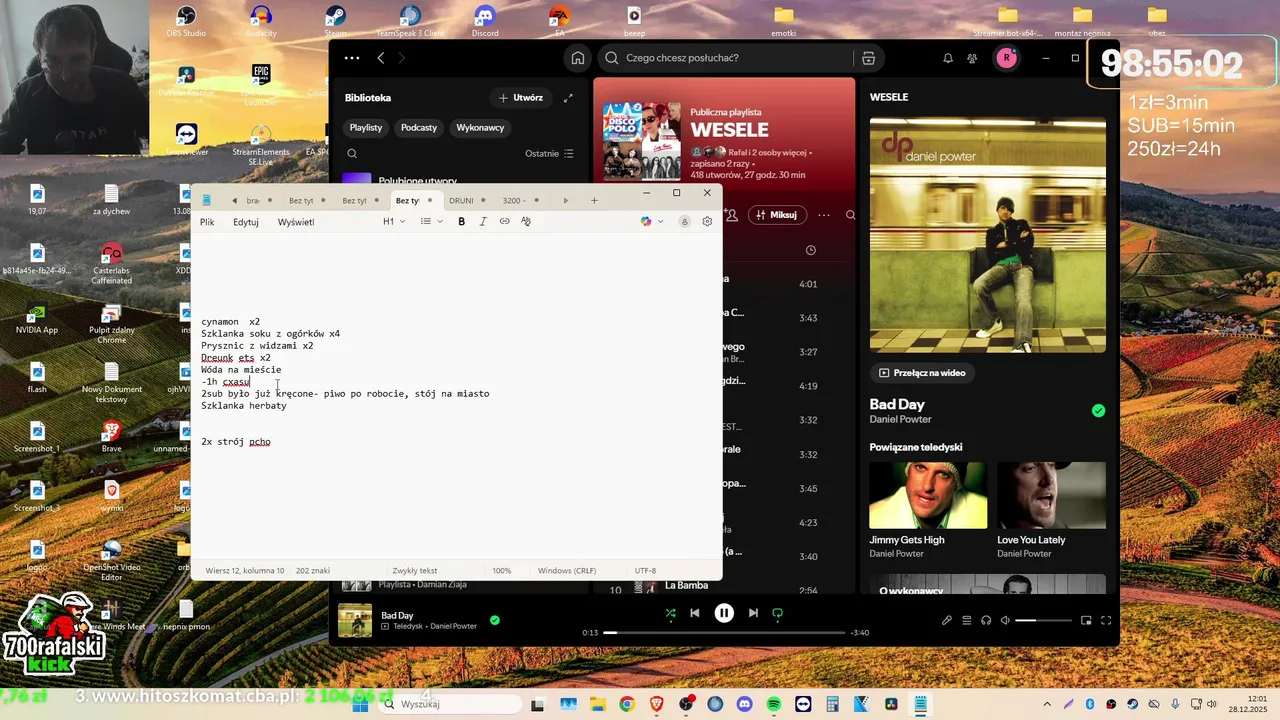Pause the playing song
The image size is (1280, 720).
724,613
